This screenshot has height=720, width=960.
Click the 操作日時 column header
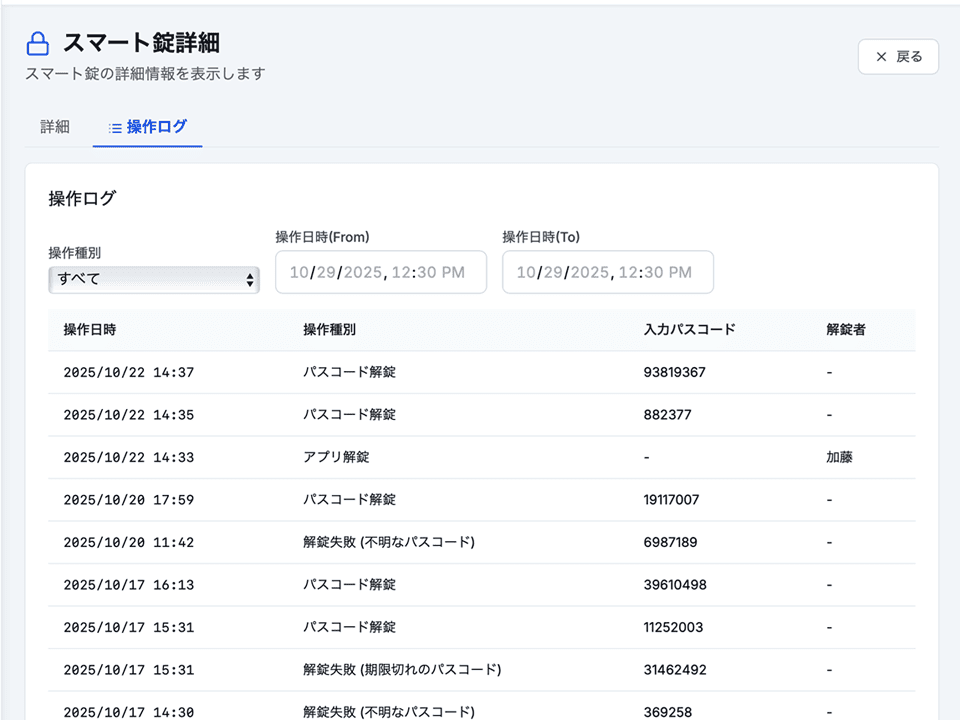click(x=90, y=330)
